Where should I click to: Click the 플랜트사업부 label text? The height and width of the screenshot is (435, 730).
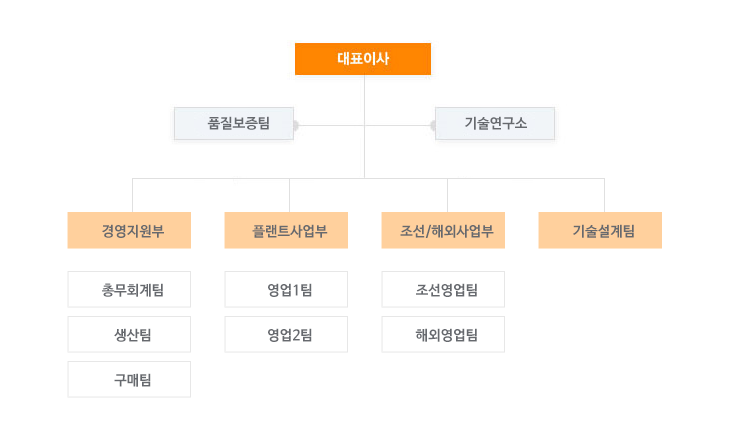(290, 231)
